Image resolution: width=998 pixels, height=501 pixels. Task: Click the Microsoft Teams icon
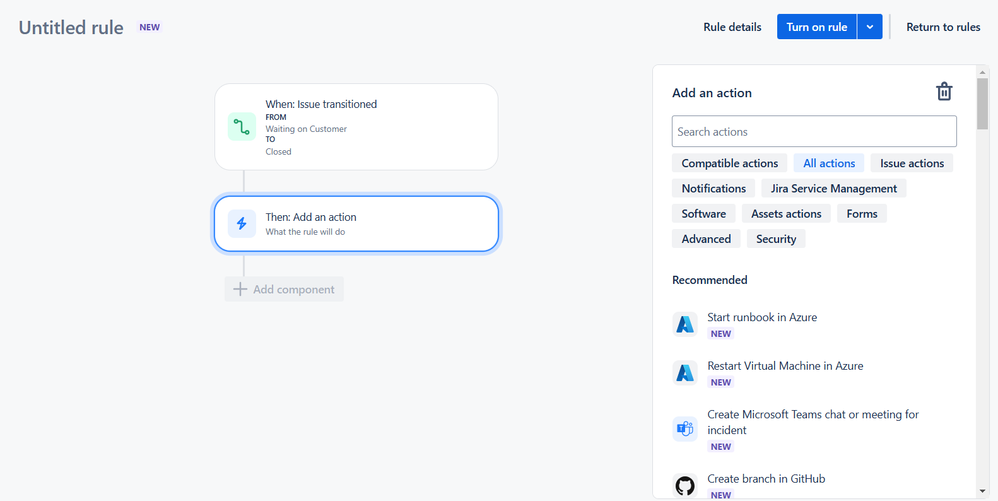[x=685, y=429]
